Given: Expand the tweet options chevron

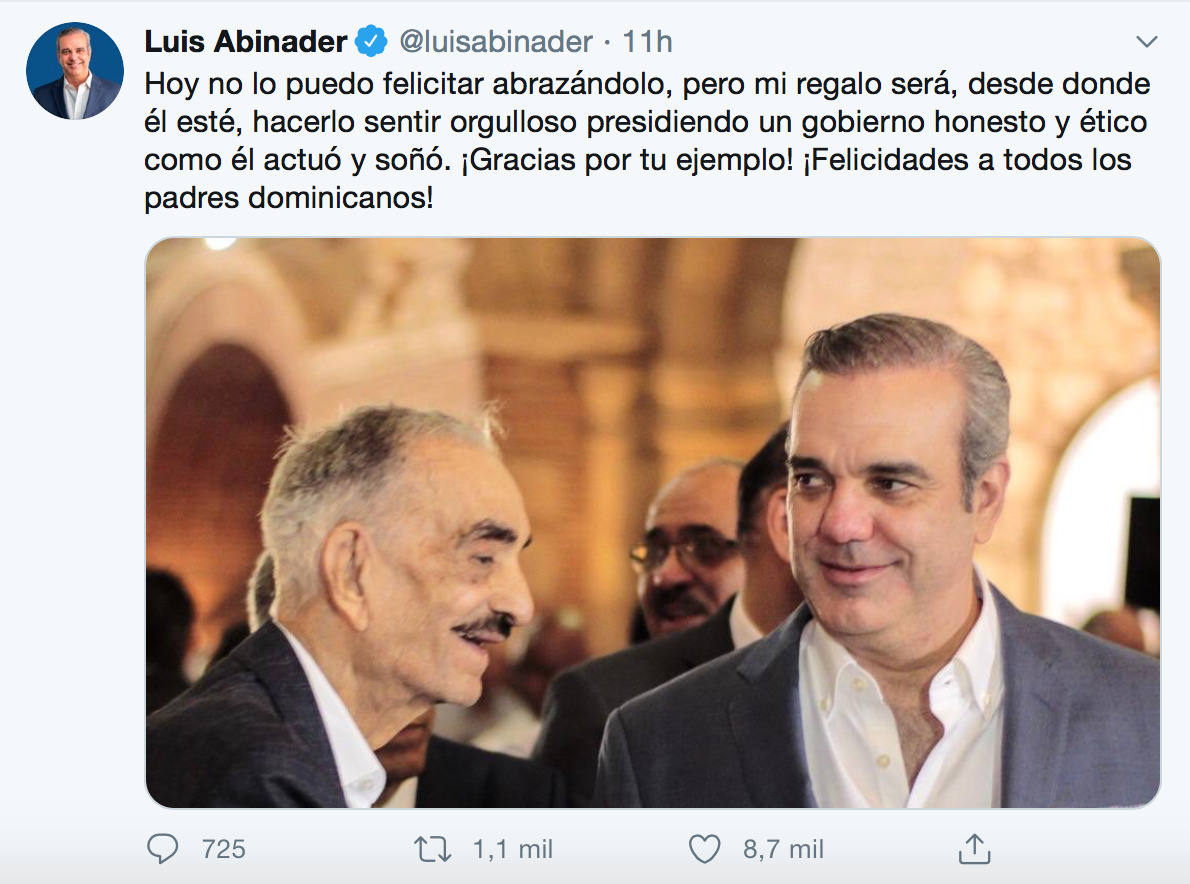Looking at the screenshot, I should (x=1147, y=42).
